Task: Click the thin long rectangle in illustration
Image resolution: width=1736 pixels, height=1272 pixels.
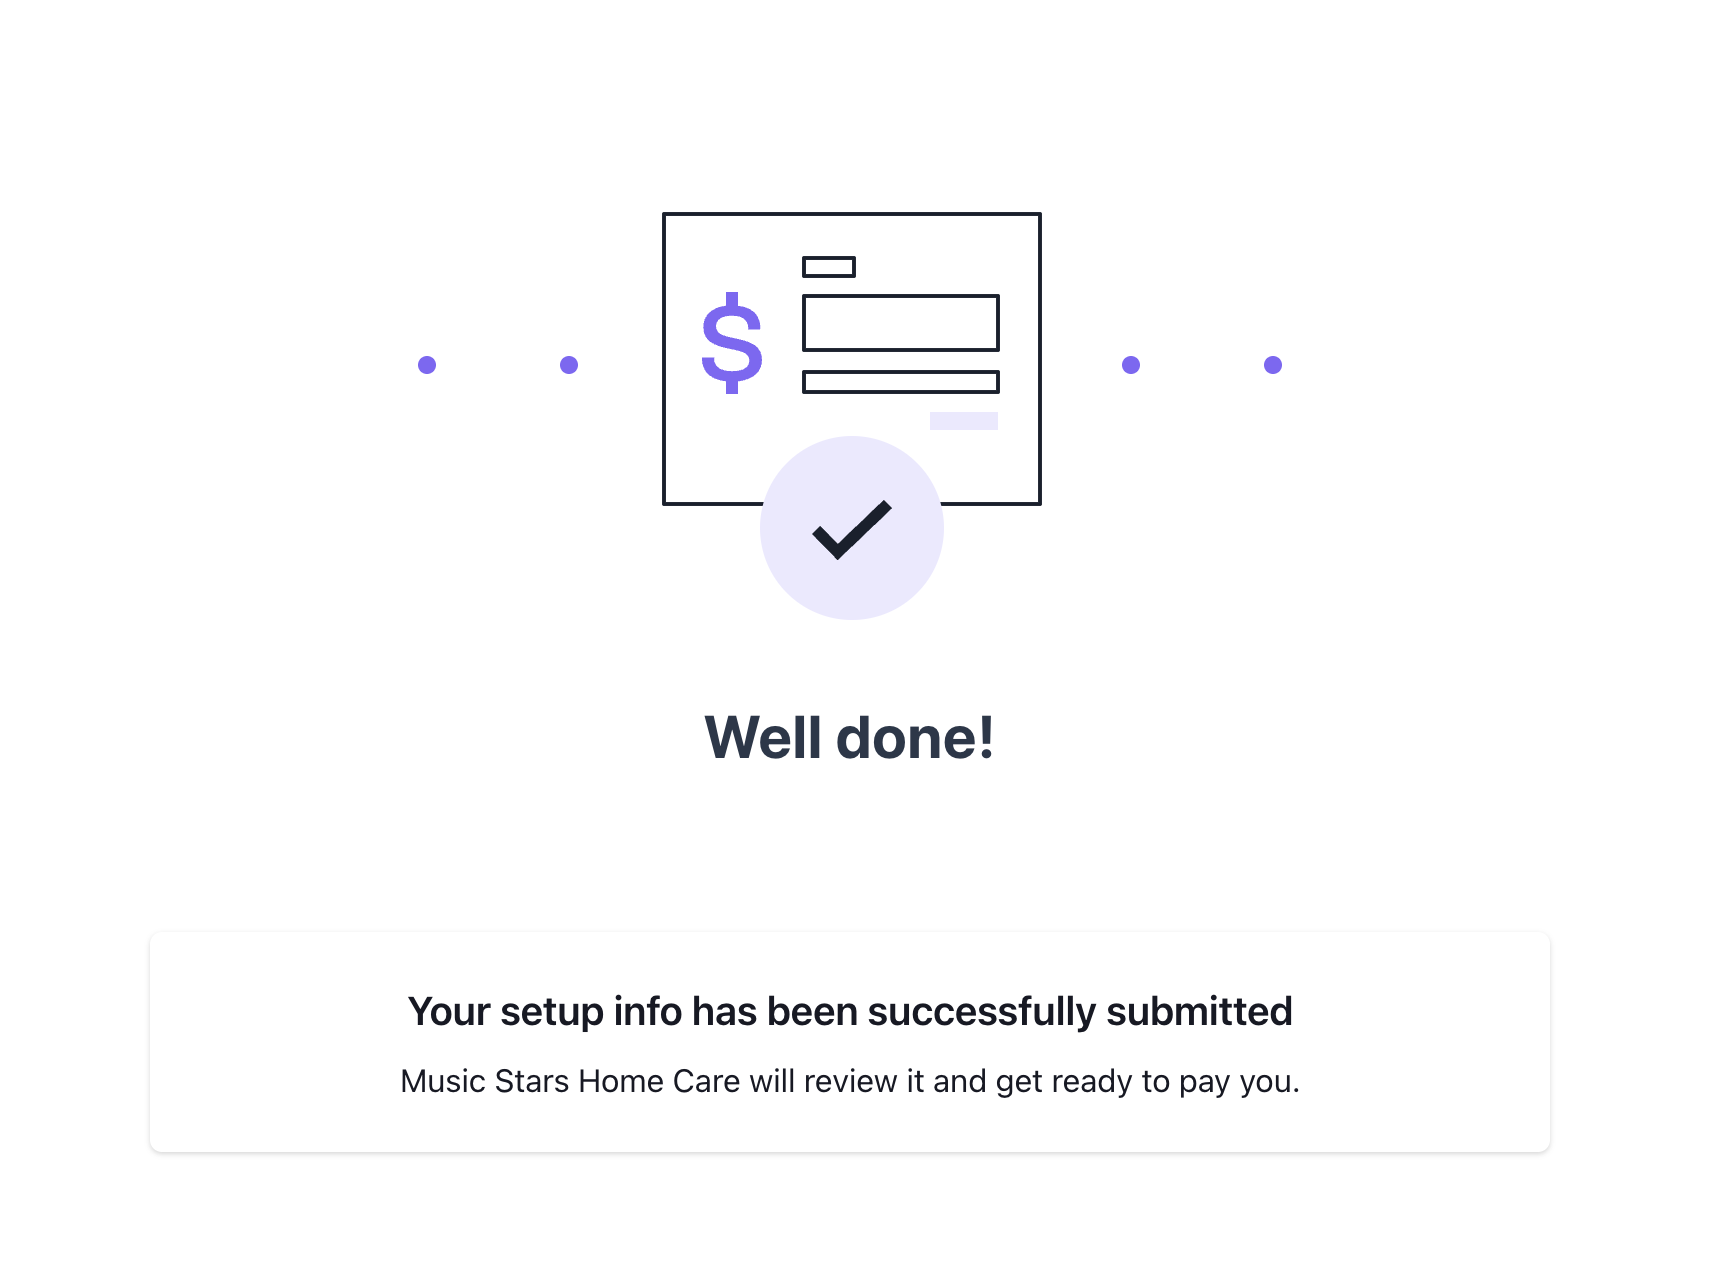Action: 900,382
